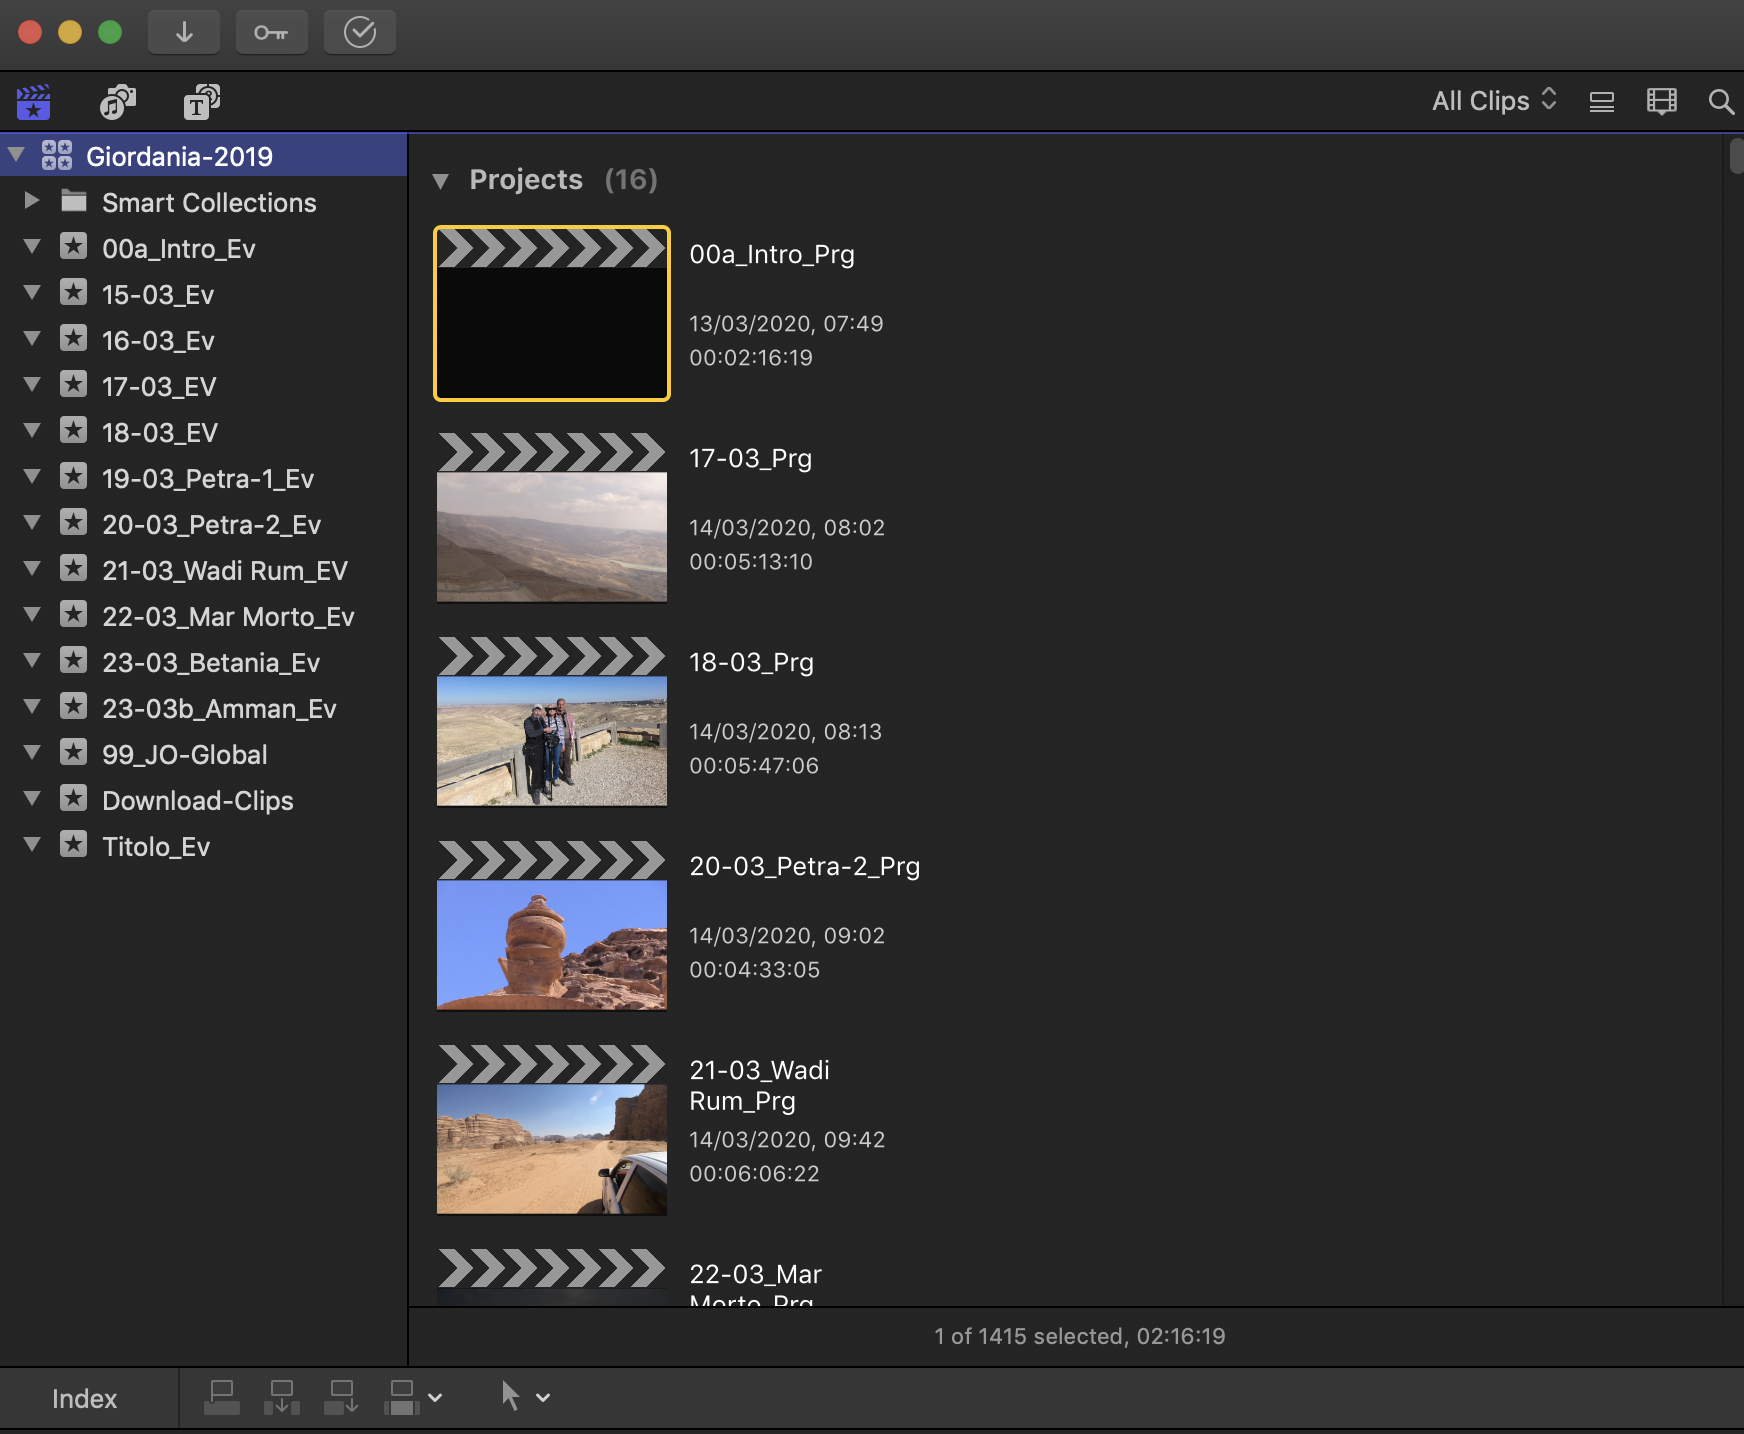Click duration 00:05:13:10 of 17-03_Prg
The height and width of the screenshot is (1434, 1744).
(x=751, y=561)
